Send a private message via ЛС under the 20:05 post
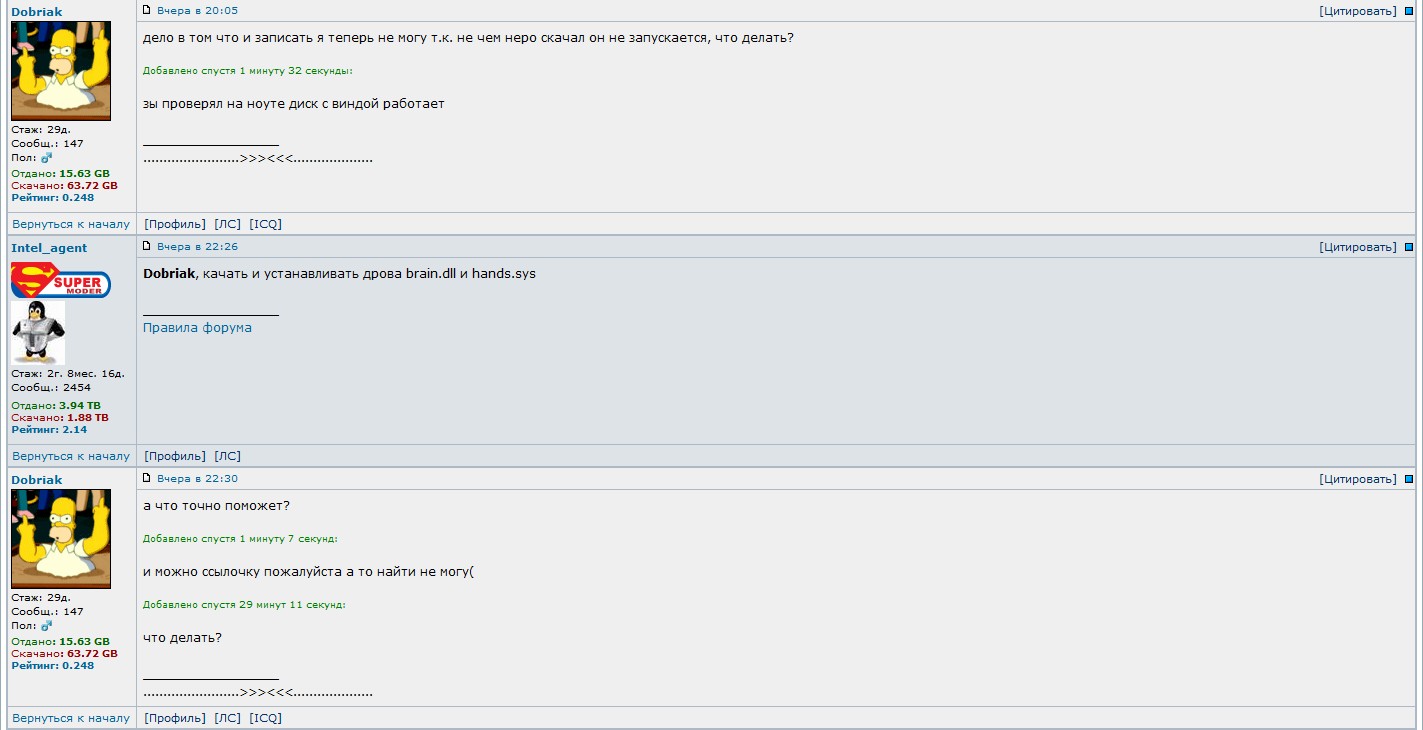1423x730 pixels. (228, 224)
